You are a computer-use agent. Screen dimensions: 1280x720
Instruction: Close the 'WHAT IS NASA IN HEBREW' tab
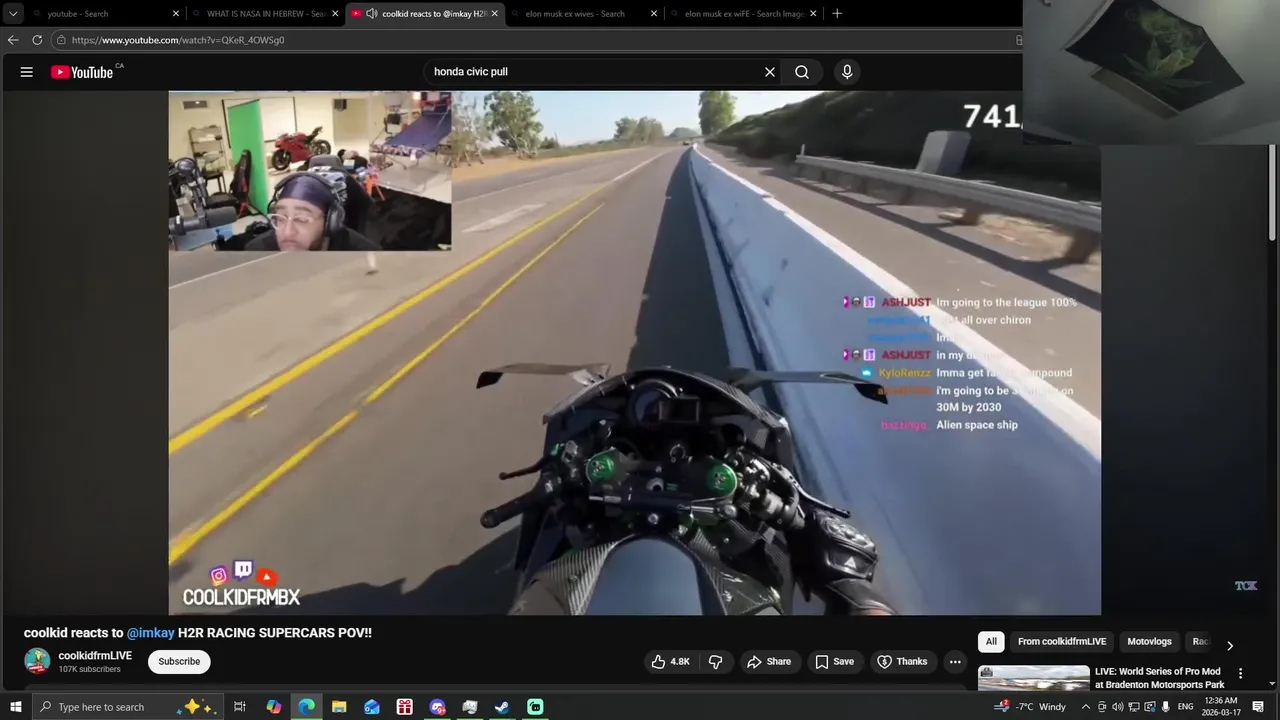click(335, 13)
